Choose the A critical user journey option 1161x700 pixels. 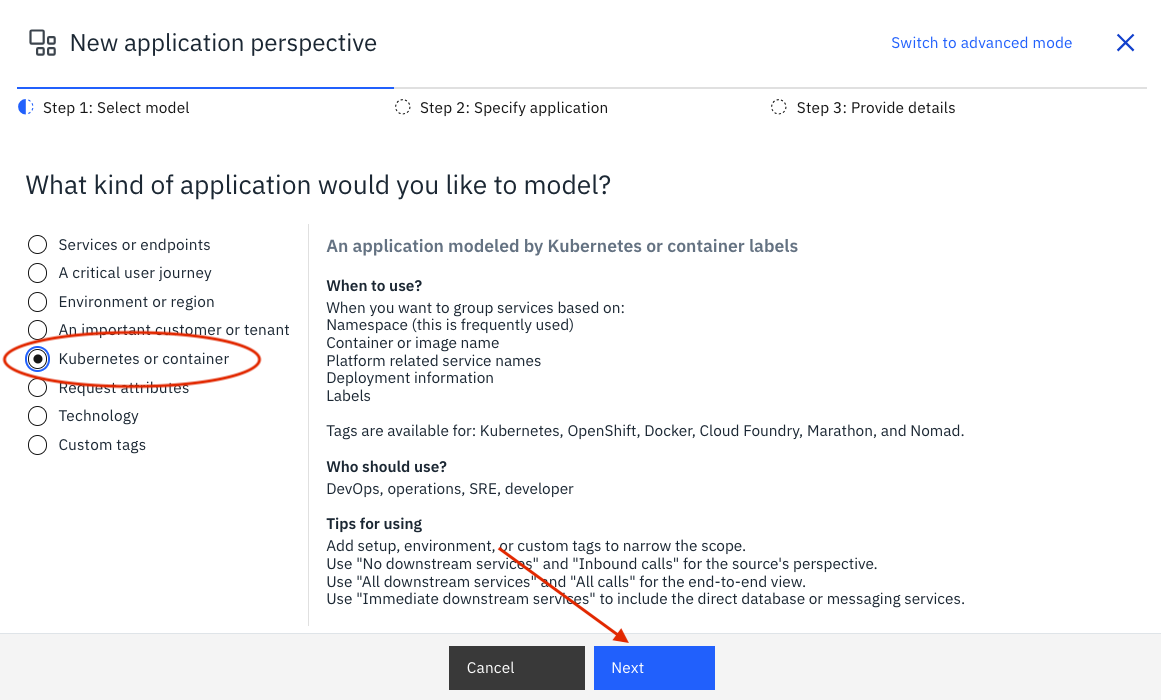click(37, 273)
